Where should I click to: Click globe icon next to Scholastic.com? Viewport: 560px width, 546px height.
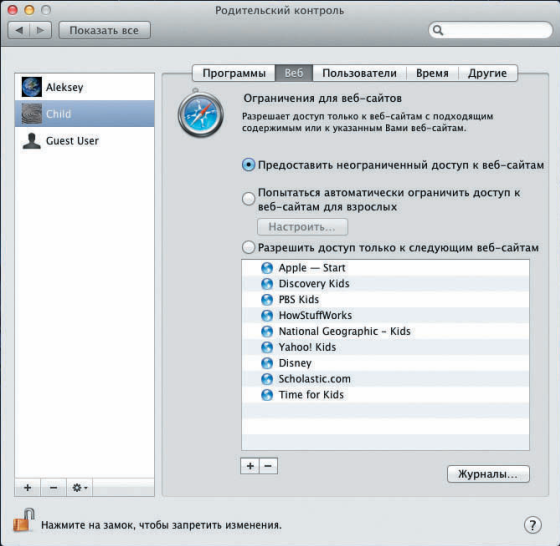click(267, 379)
